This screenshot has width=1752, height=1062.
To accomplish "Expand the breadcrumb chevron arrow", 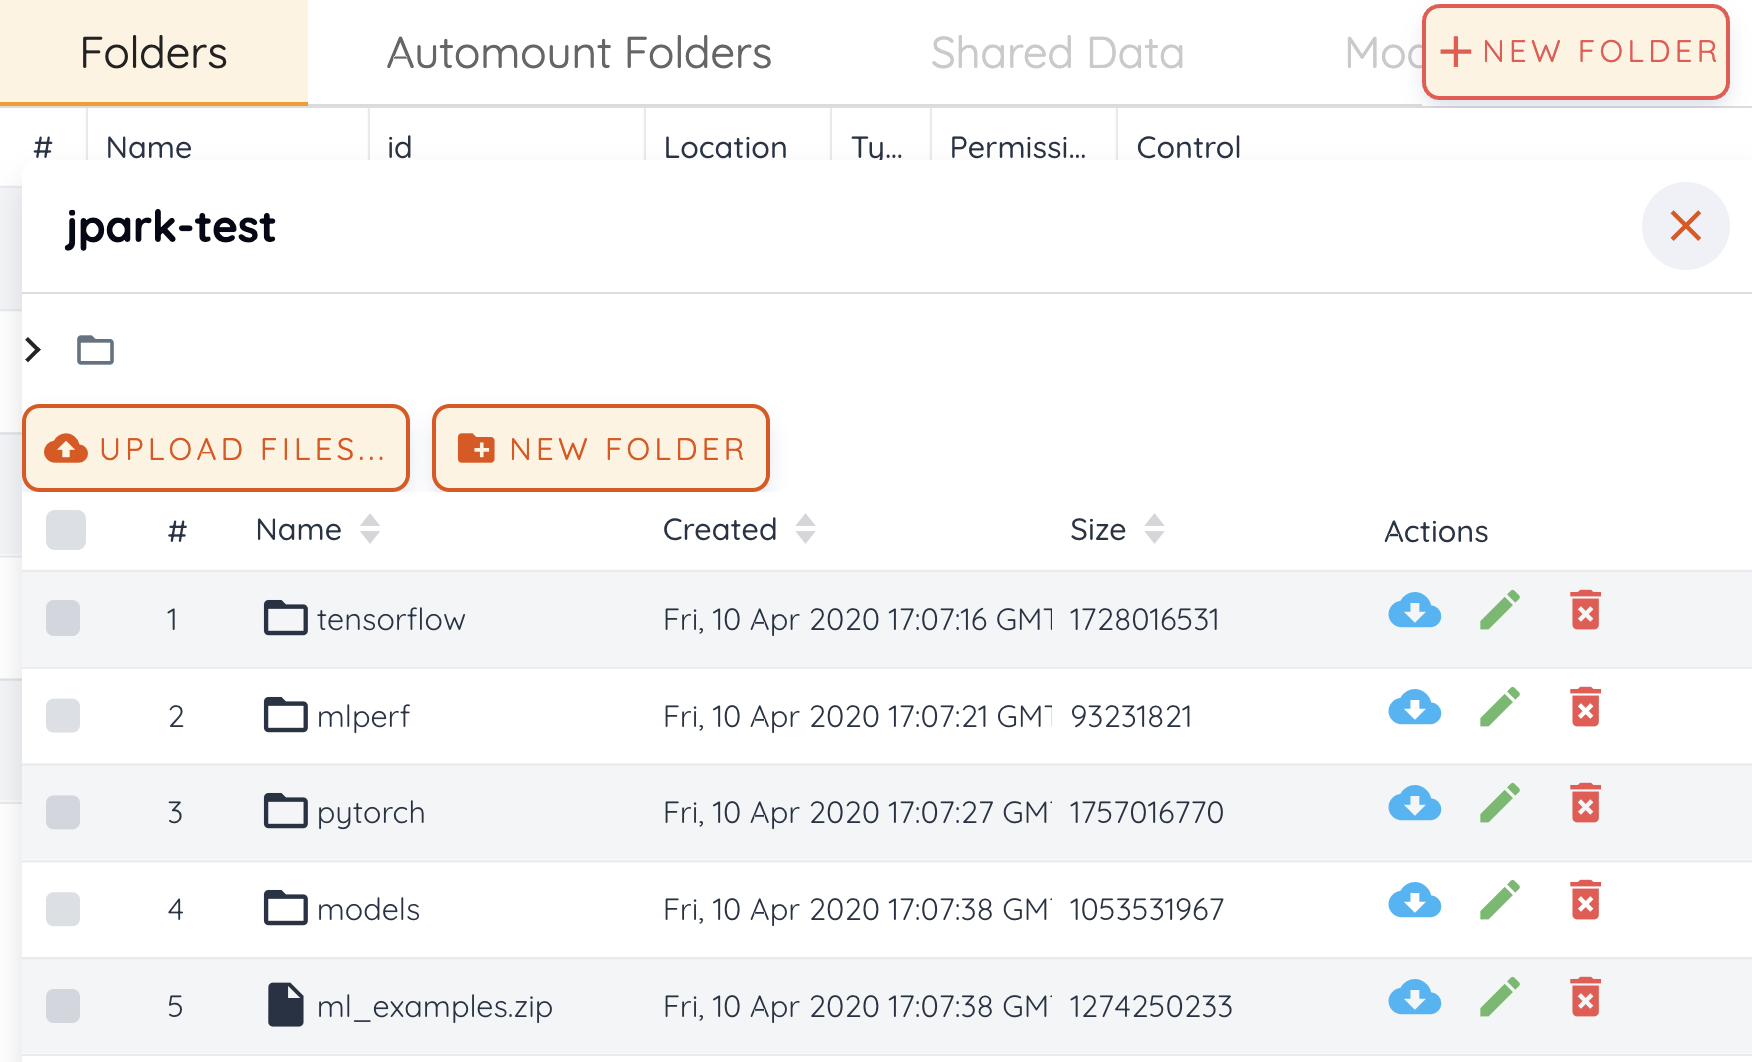I will [x=33, y=349].
